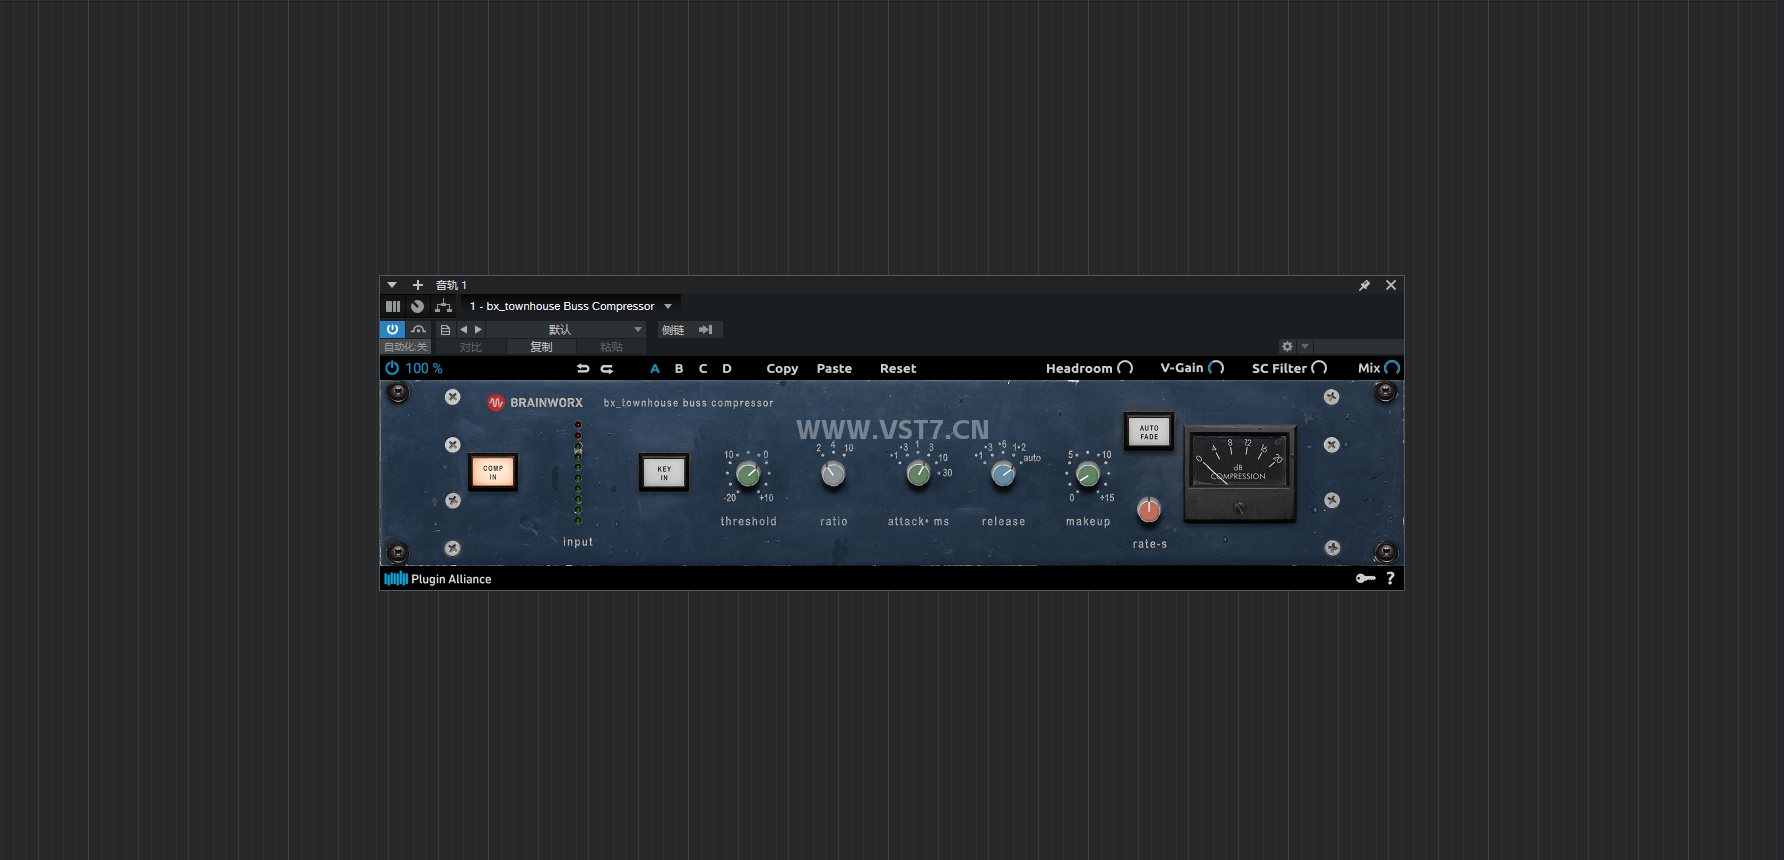Select settings bank A

655,368
